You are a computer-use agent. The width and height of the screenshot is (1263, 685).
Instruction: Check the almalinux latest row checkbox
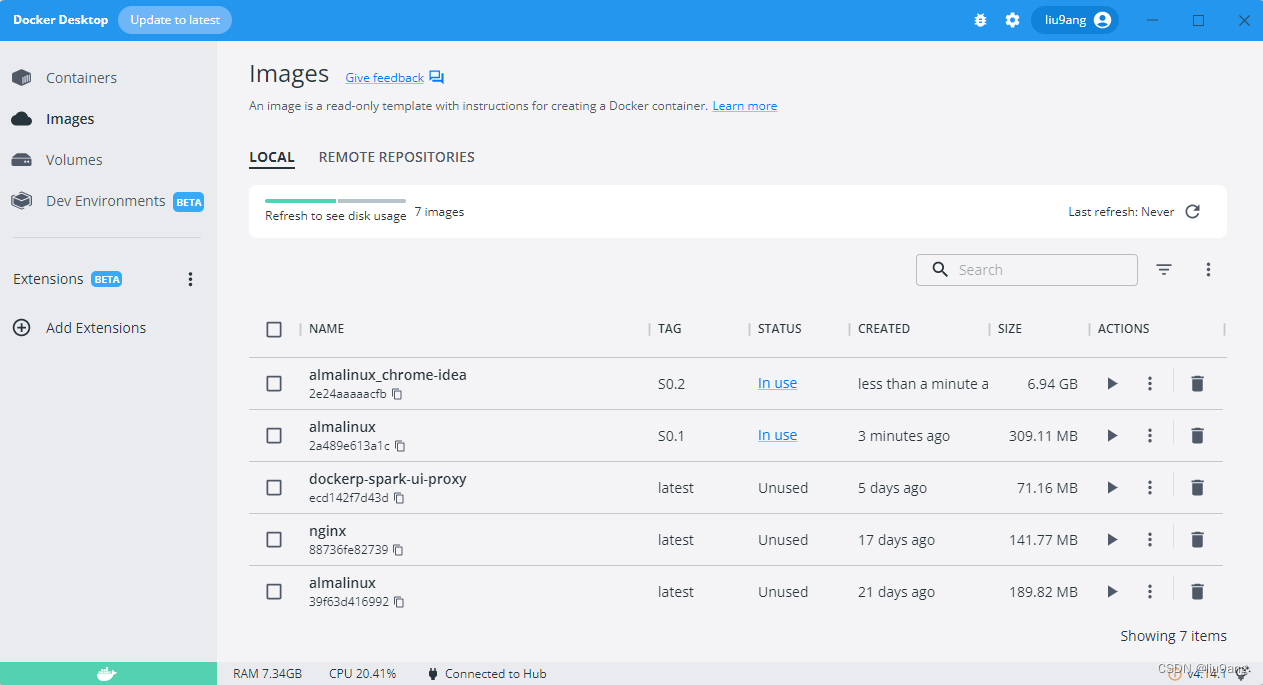(274, 591)
